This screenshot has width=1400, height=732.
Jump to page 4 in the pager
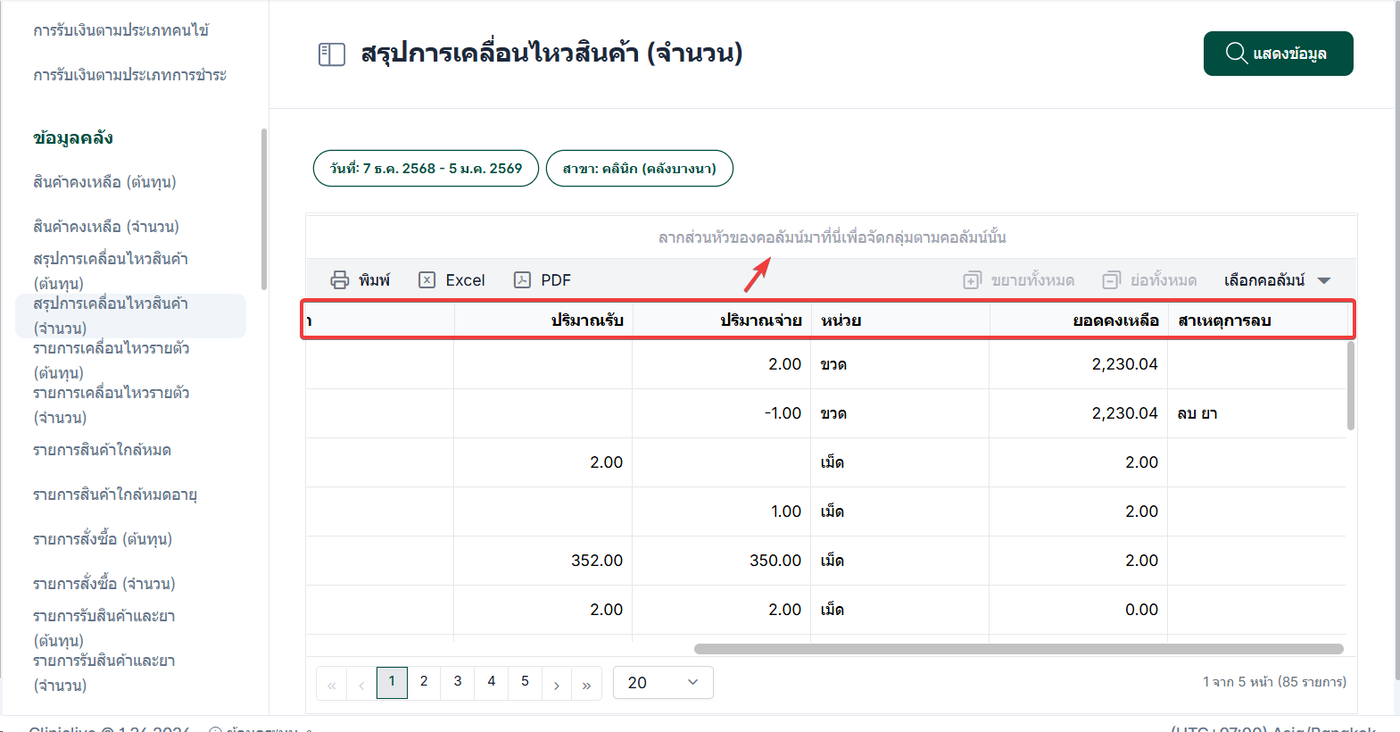(x=491, y=682)
